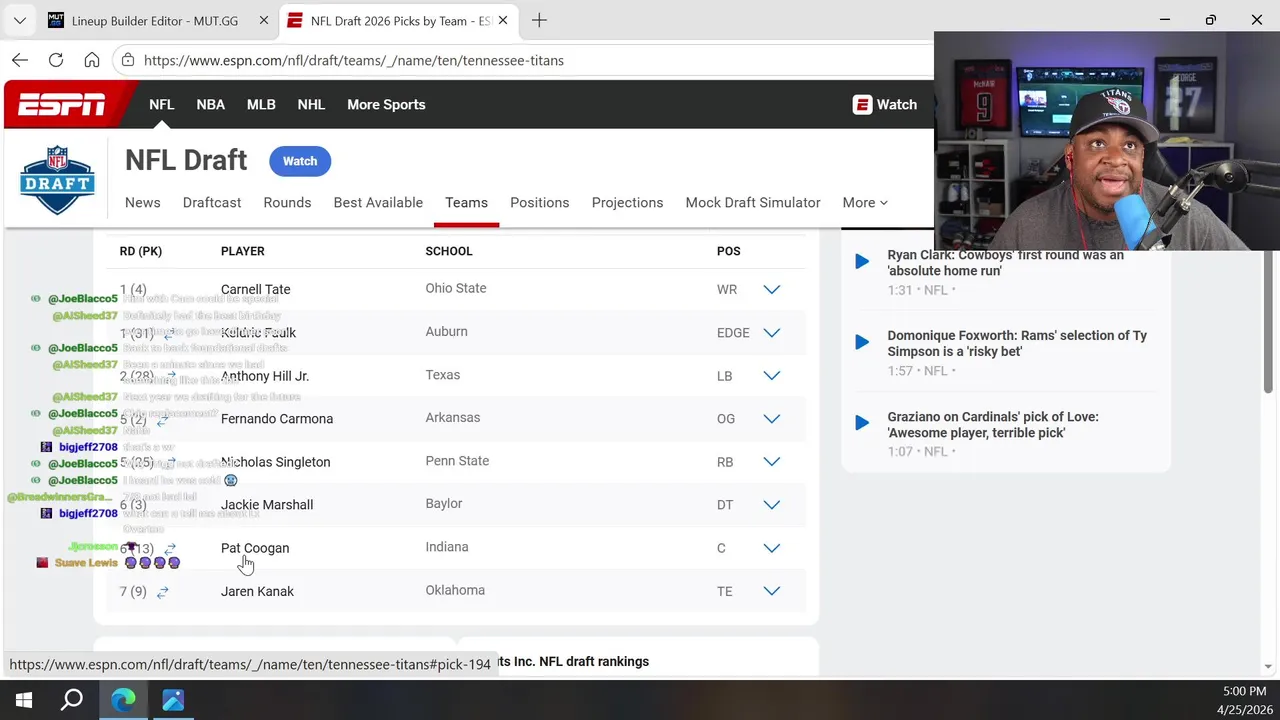Open the Carnell Tate player link

pyautogui.click(x=255, y=290)
